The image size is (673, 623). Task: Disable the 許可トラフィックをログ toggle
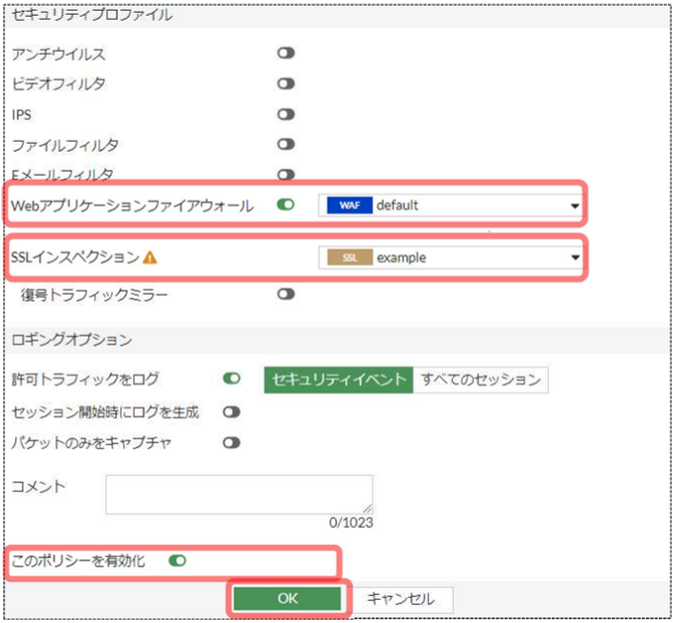[232, 379]
